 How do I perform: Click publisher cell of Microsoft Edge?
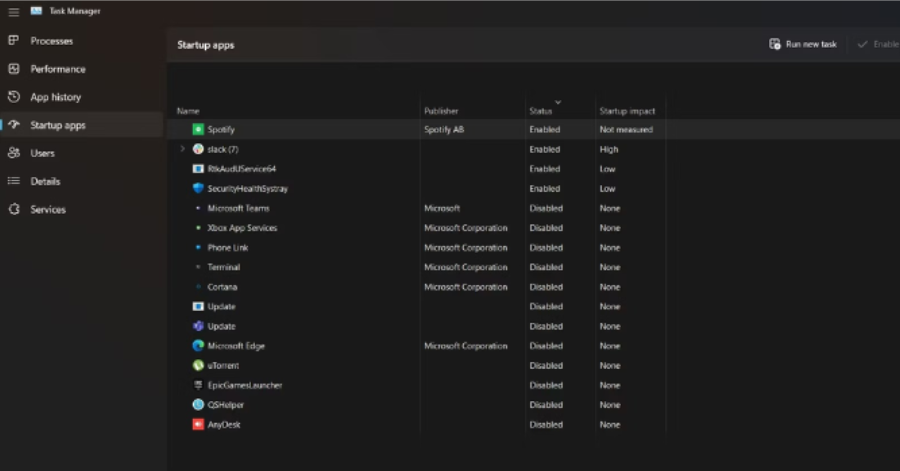click(465, 346)
